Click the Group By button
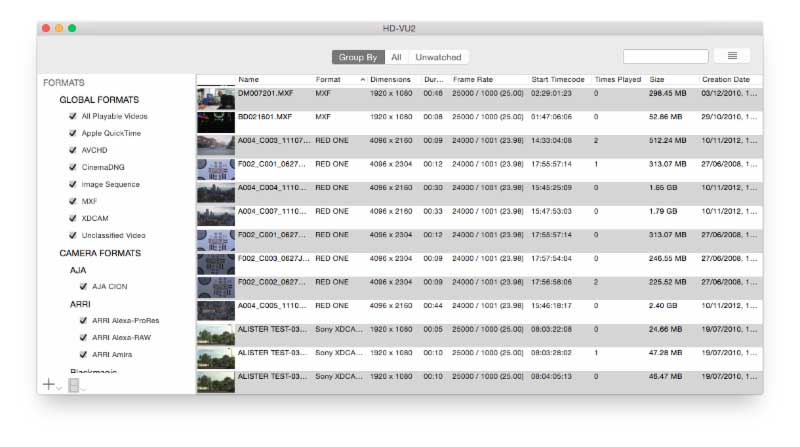 (357, 57)
